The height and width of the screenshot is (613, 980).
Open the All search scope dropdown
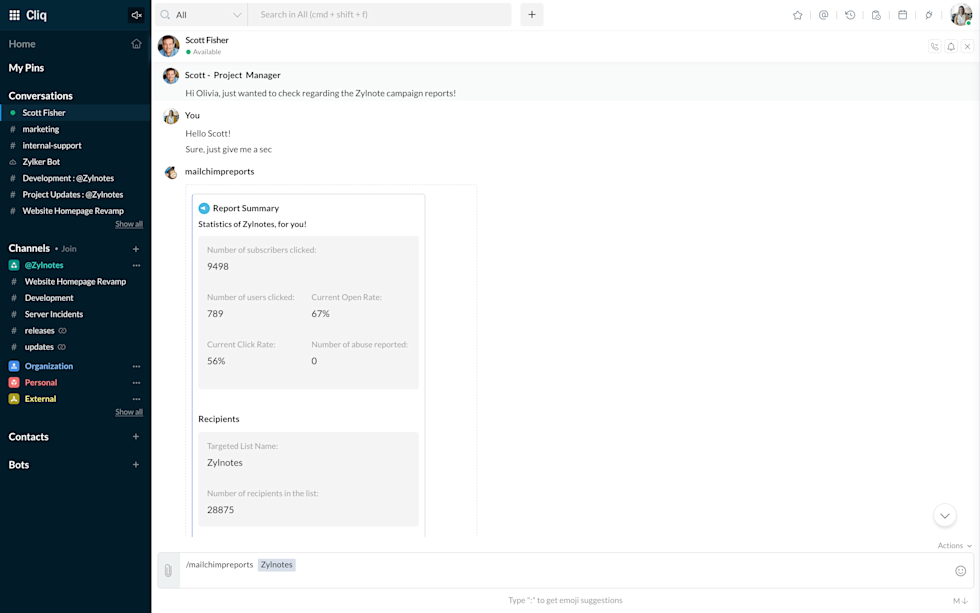click(x=201, y=15)
